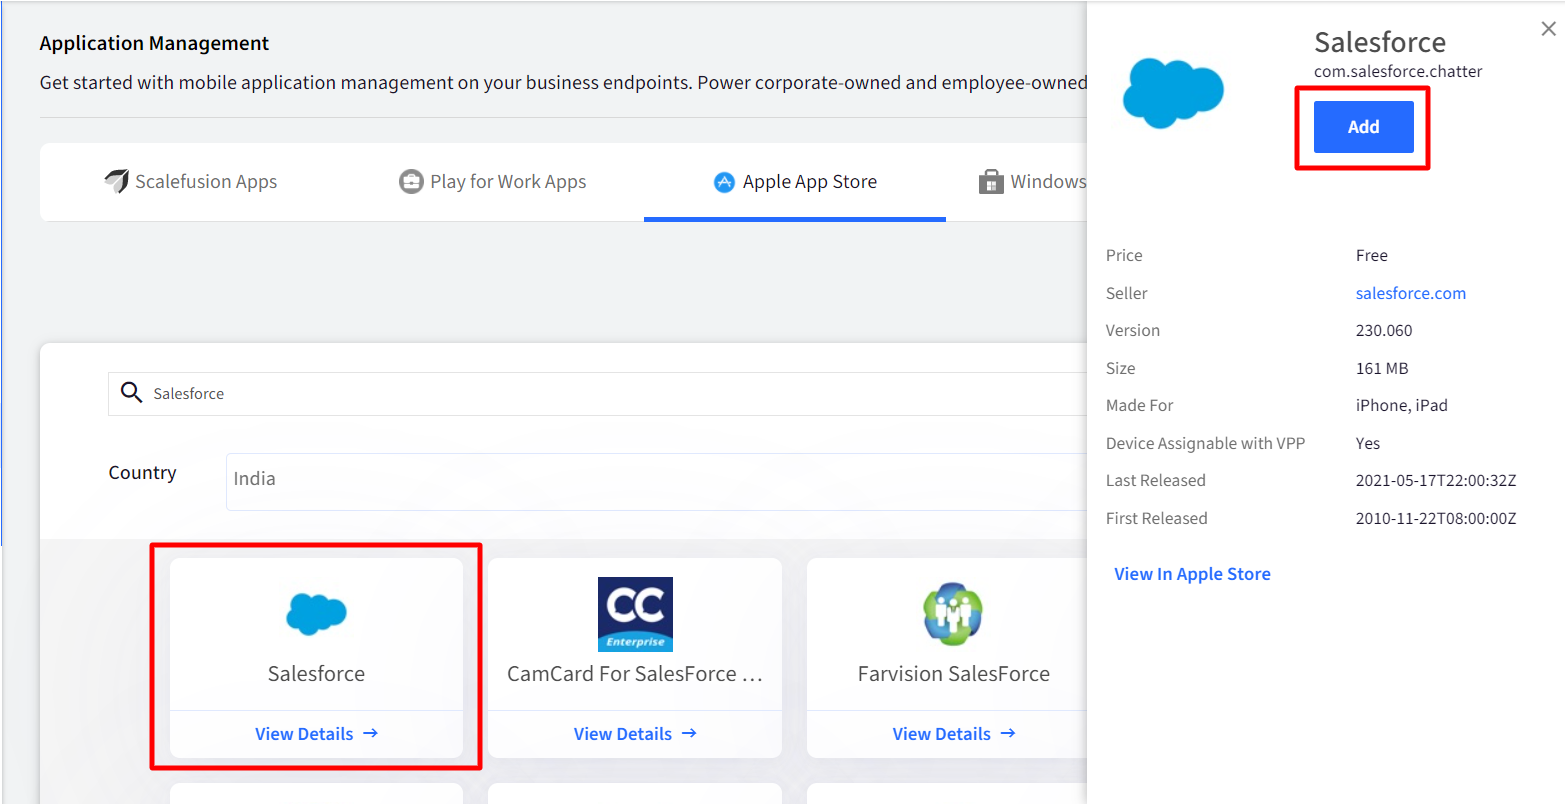Click the Made For value iPhone, iPad

click(1402, 405)
